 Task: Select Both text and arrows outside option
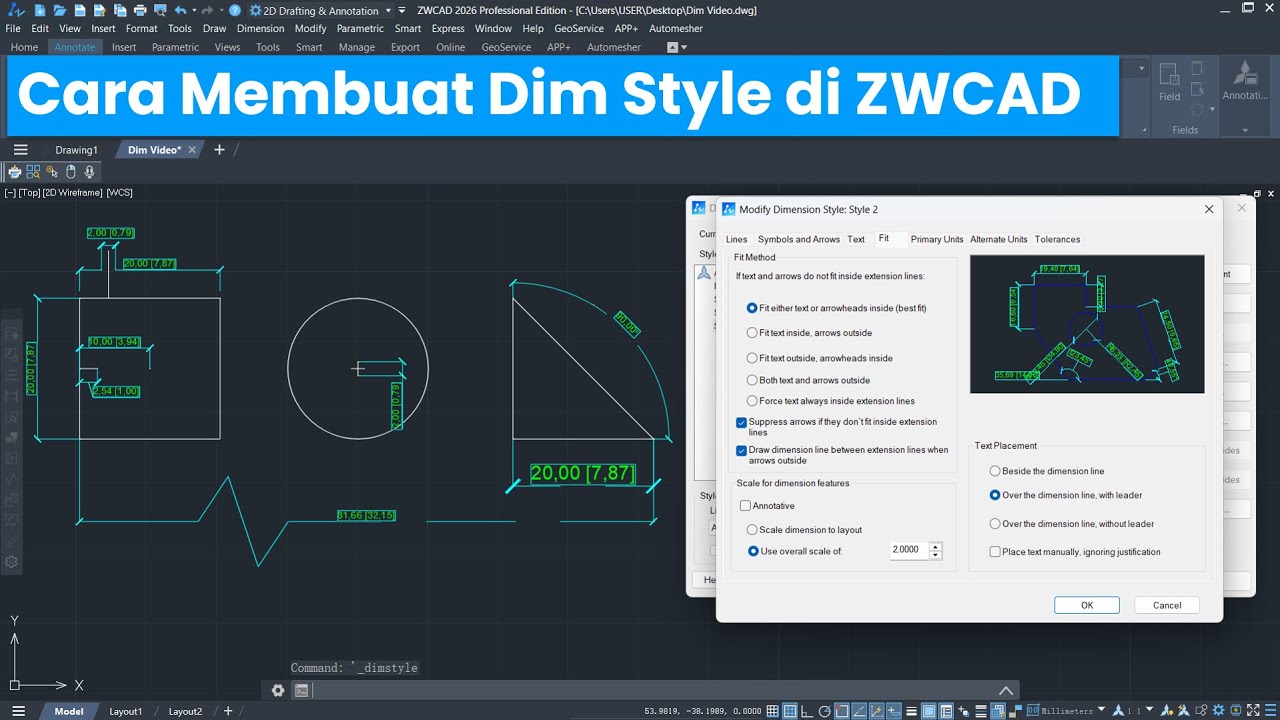(x=810, y=380)
